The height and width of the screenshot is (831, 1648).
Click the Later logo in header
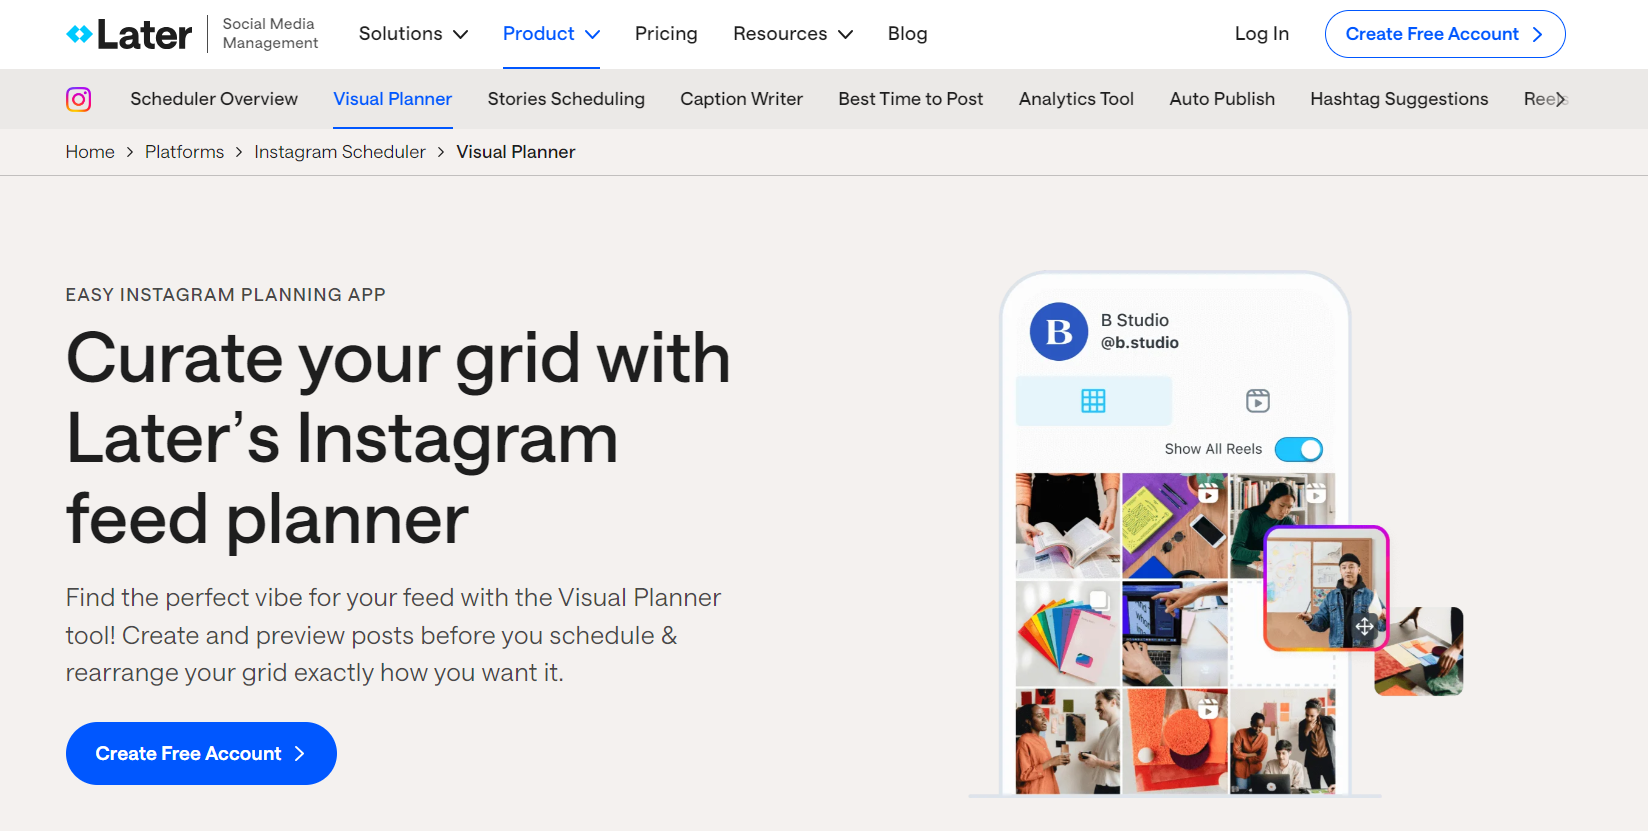click(129, 35)
